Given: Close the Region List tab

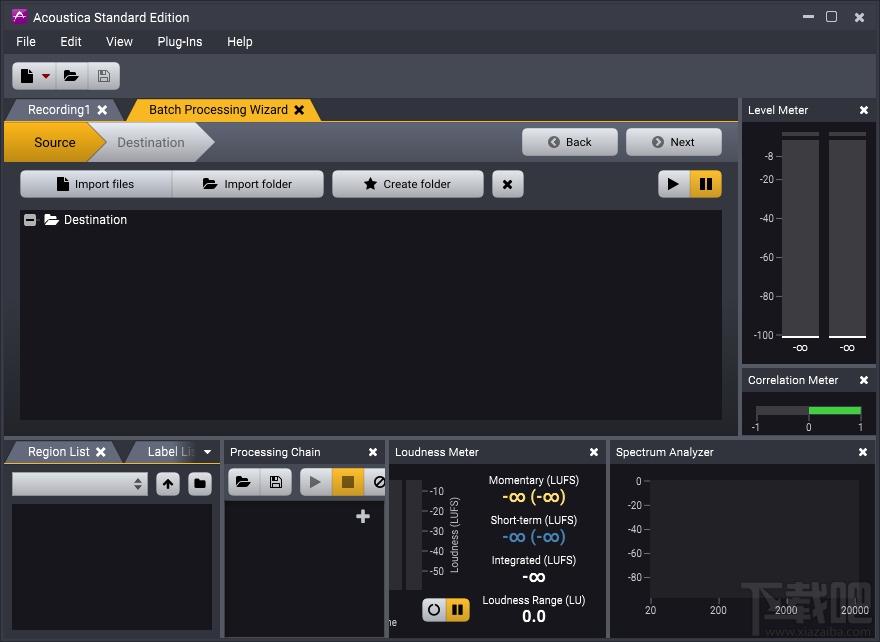Looking at the screenshot, I should pos(101,452).
